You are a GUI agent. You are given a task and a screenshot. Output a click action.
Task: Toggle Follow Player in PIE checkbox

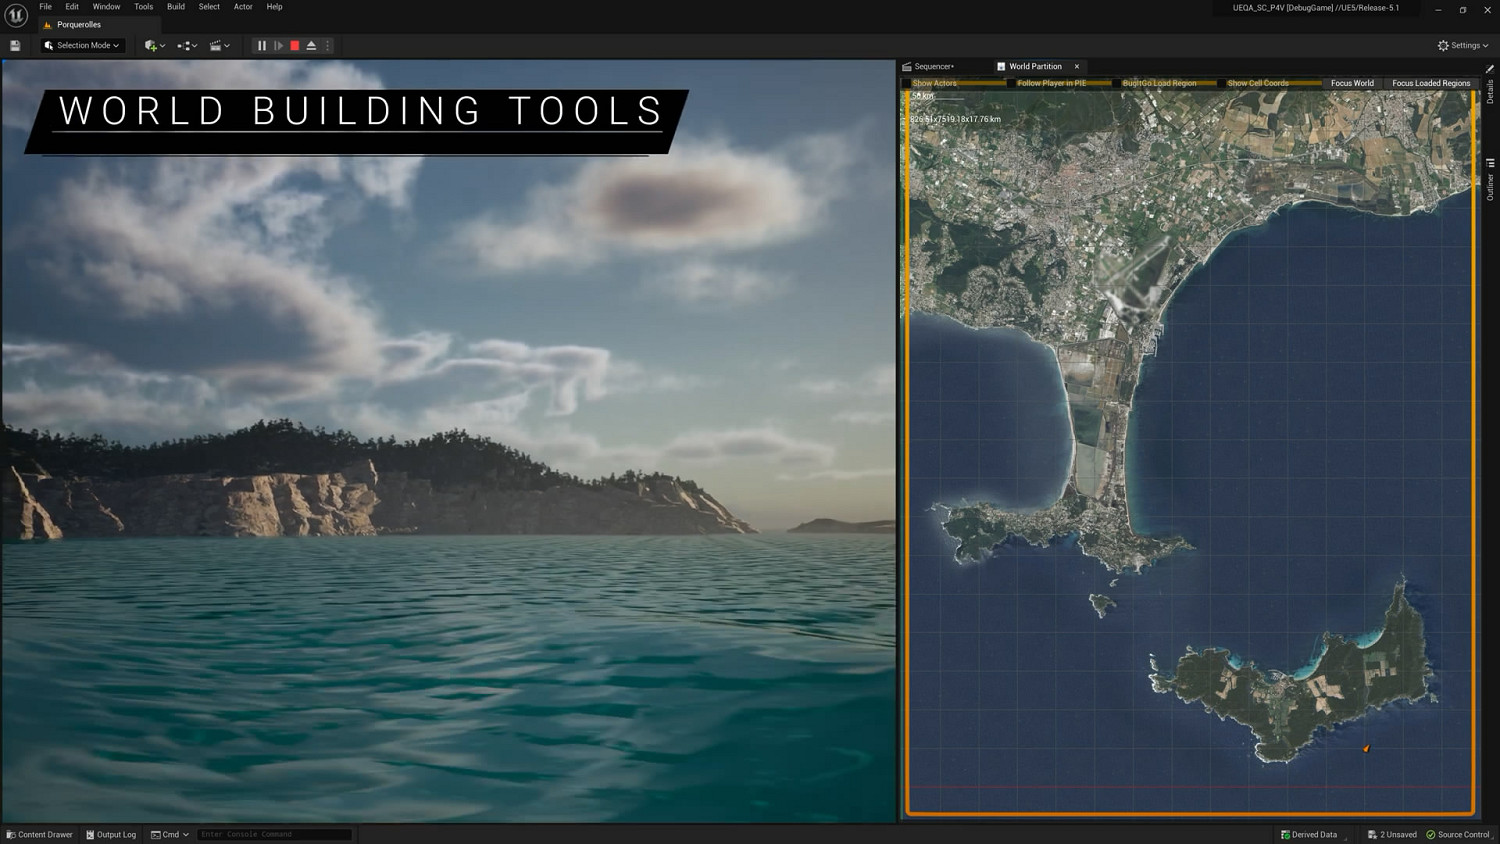1011,84
